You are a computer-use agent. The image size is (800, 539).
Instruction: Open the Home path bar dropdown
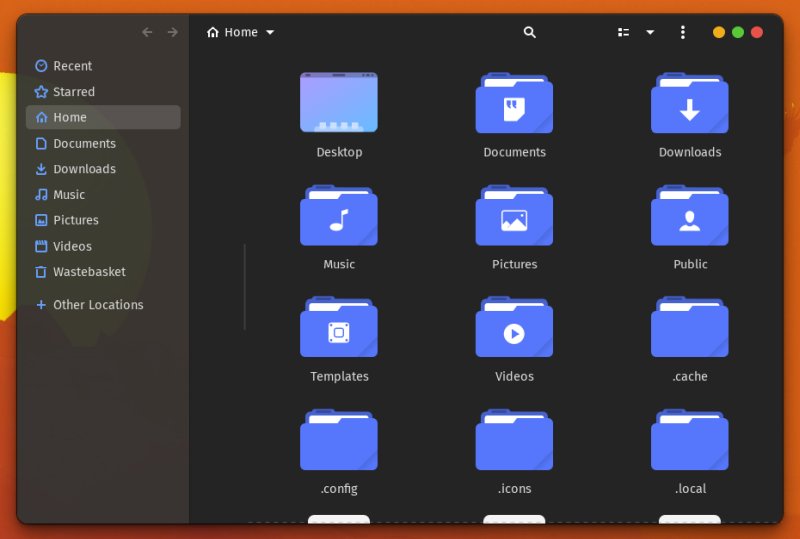point(241,32)
